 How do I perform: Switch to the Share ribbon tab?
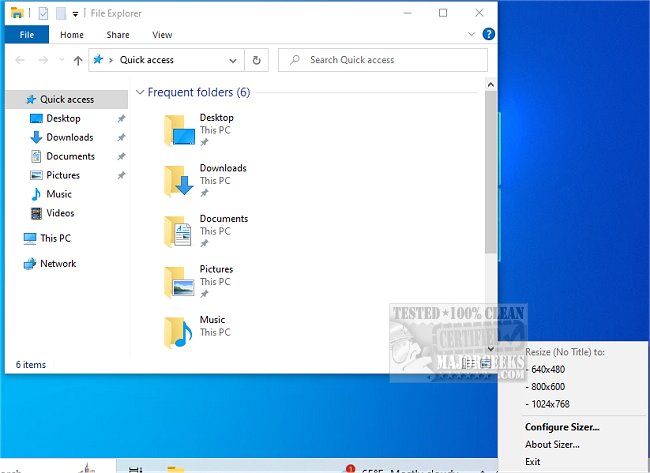(x=118, y=35)
